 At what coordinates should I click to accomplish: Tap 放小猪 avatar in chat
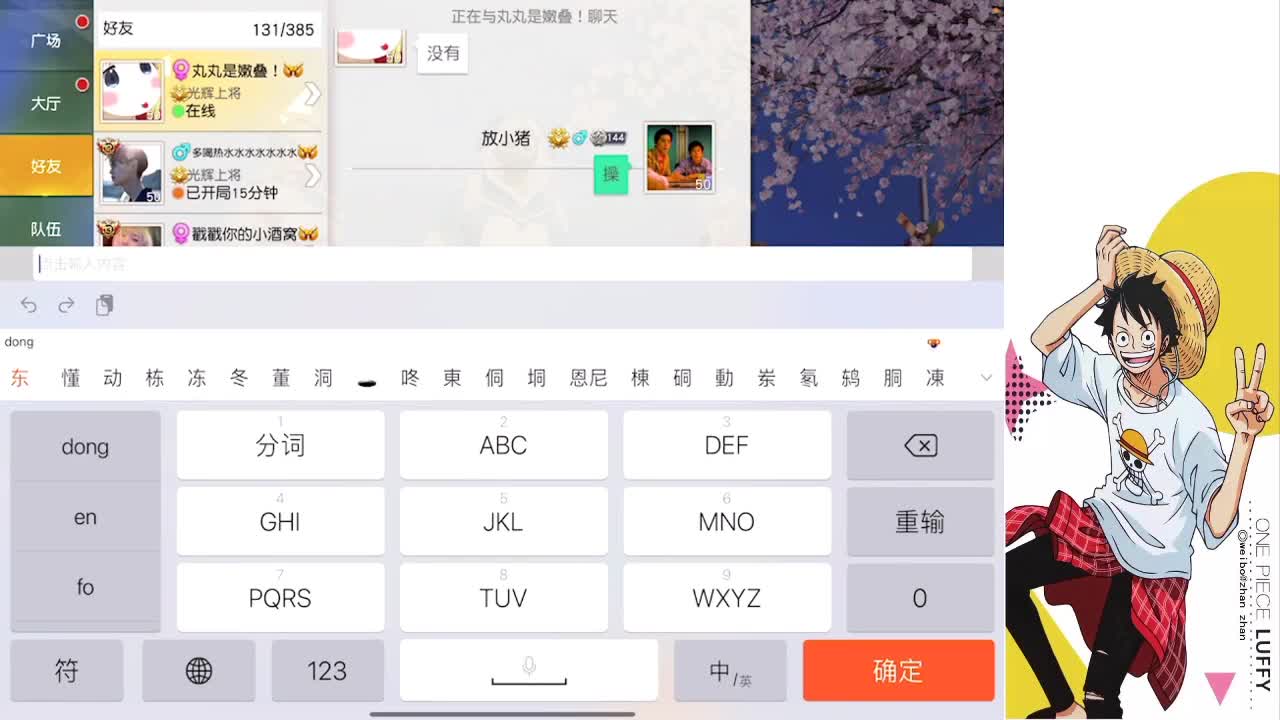(679, 158)
